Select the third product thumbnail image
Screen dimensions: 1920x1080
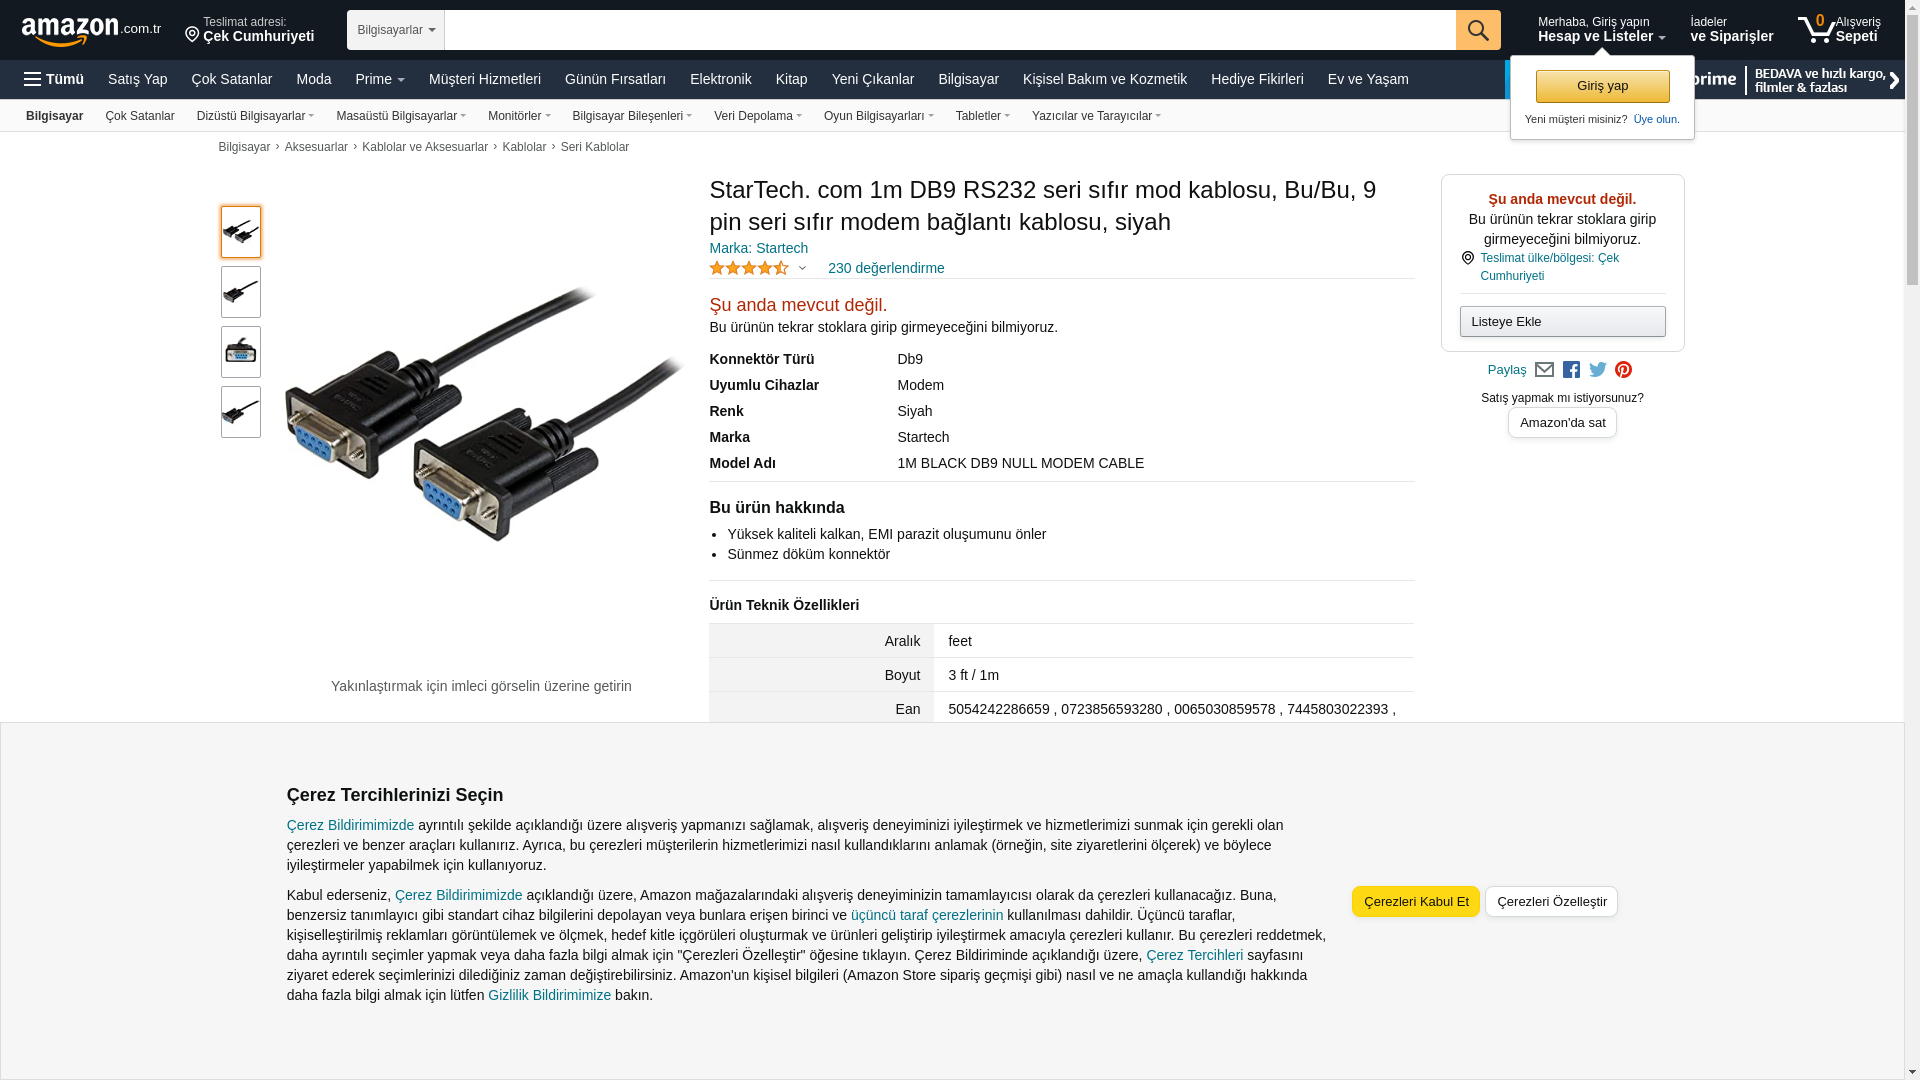pyautogui.click(x=241, y=352)
